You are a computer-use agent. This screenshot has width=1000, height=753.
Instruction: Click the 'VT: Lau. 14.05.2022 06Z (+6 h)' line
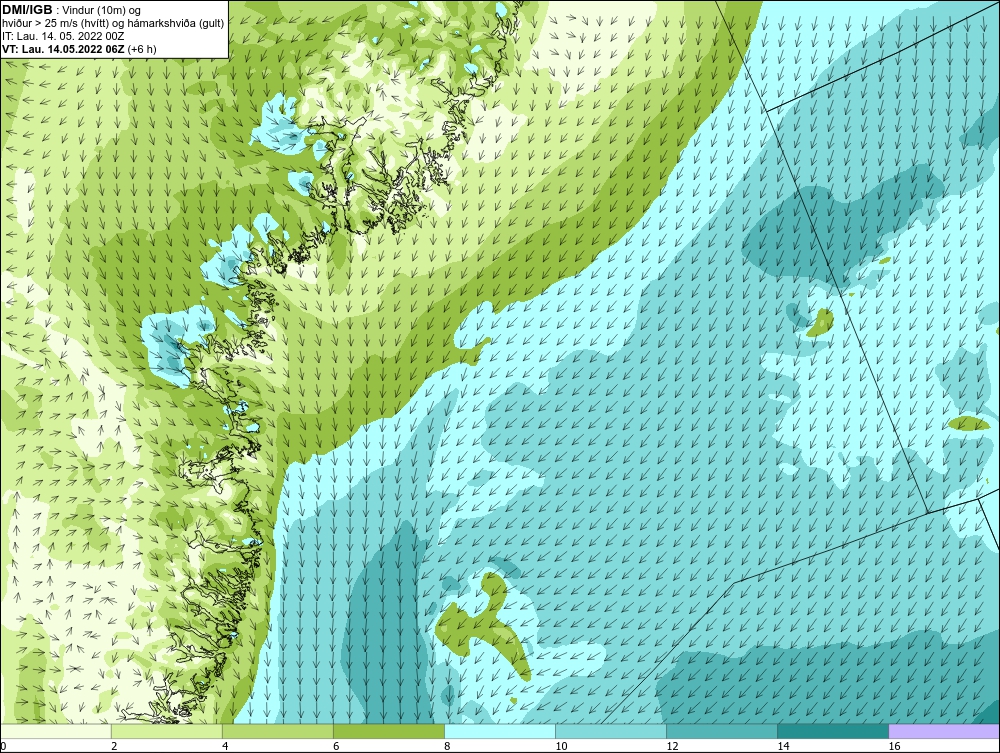(80, 49)
